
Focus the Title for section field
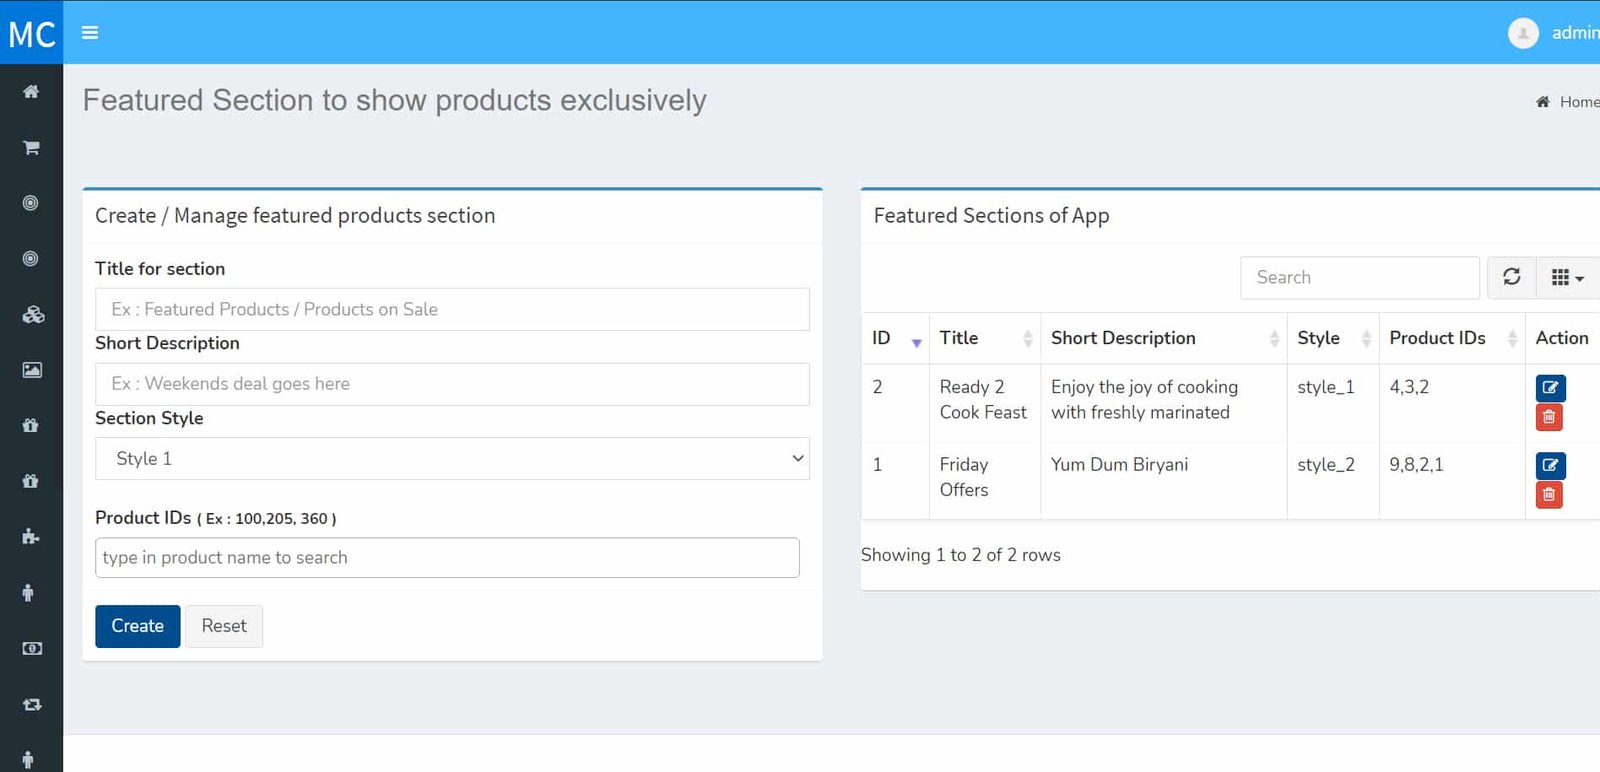[452, 310]
